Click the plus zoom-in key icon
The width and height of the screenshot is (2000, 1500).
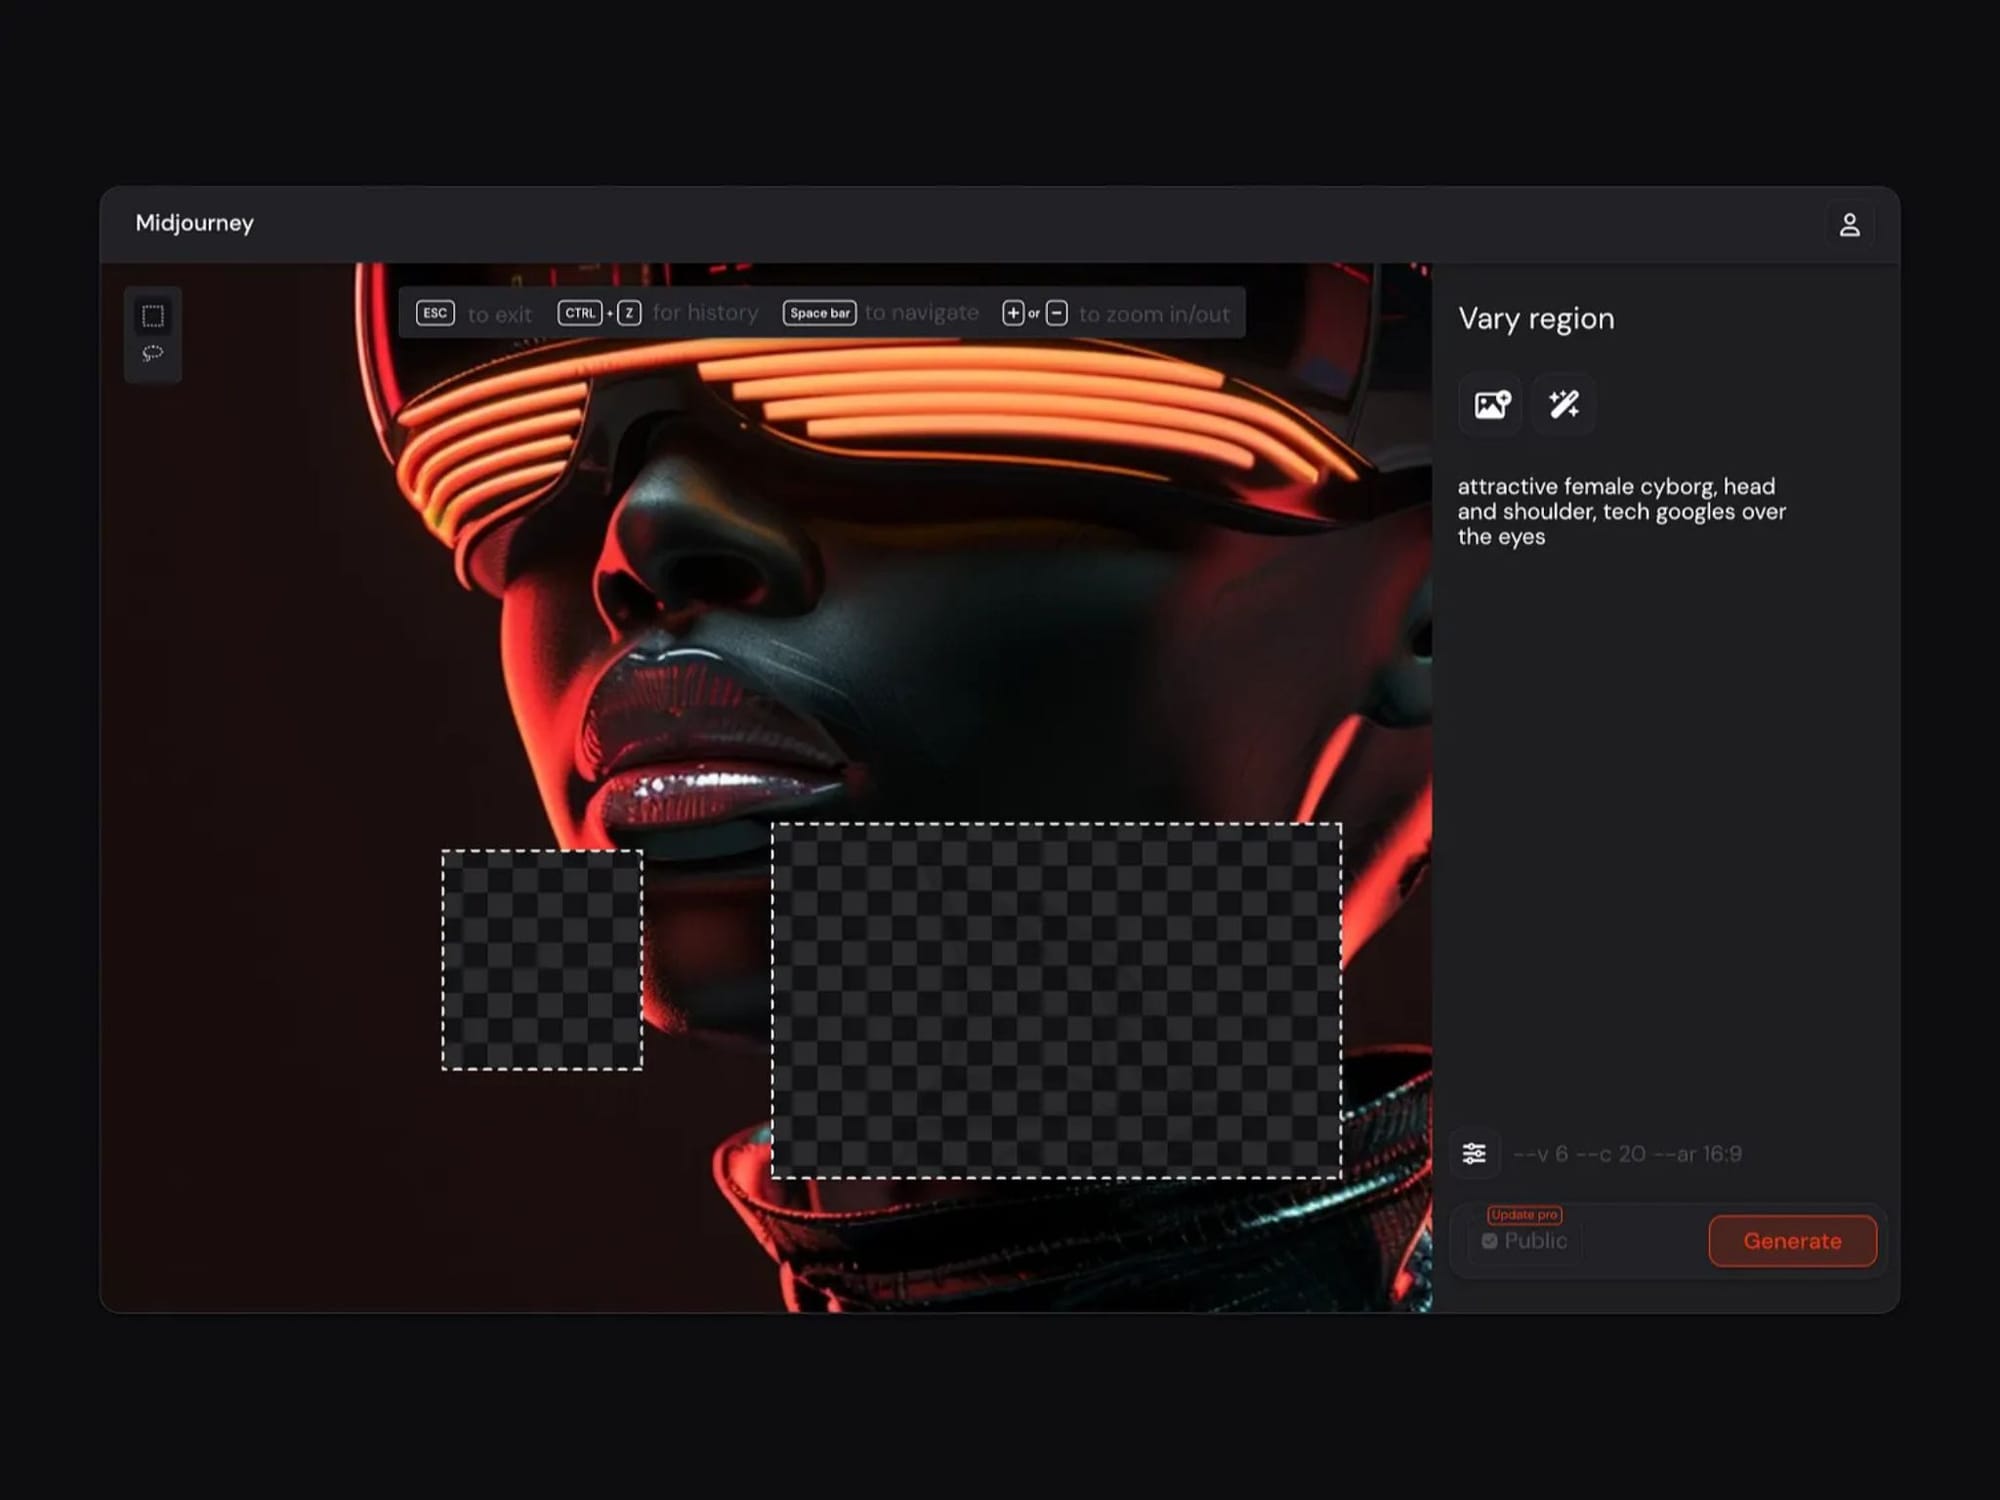pos(1013,313)
